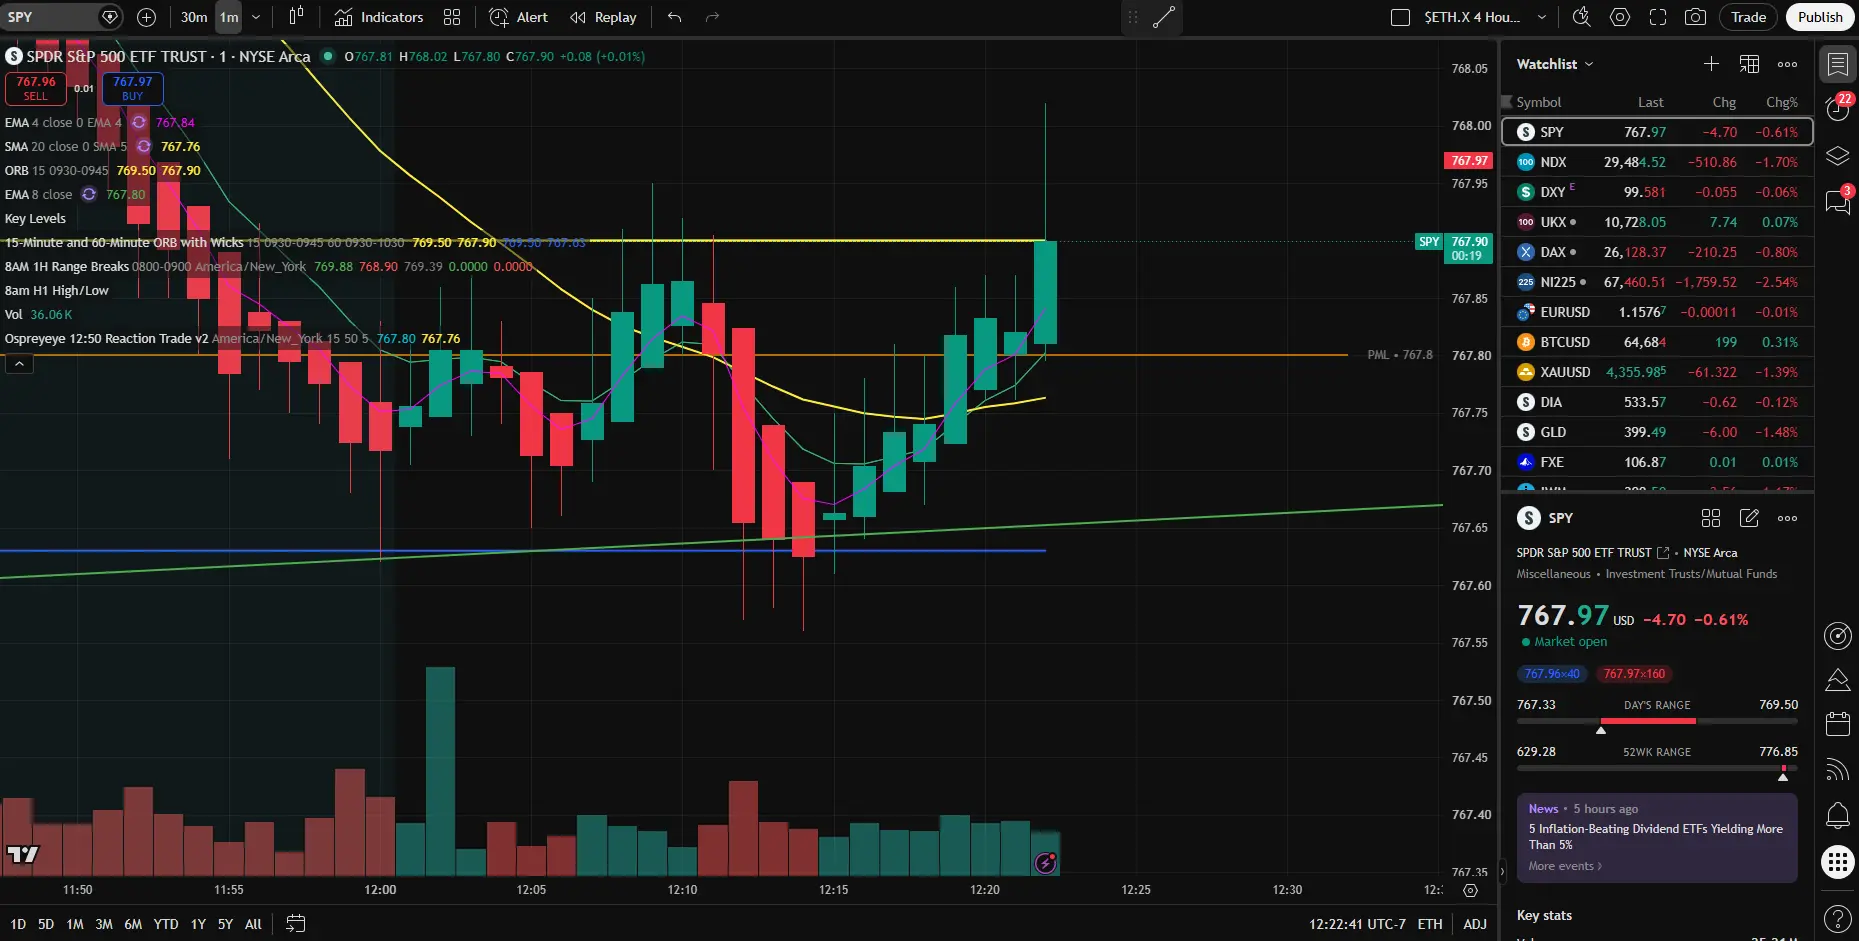1859x941 pixels.
Task: Select the 30m timeframe
Action: pyautogui.click(x=194, y=17)
